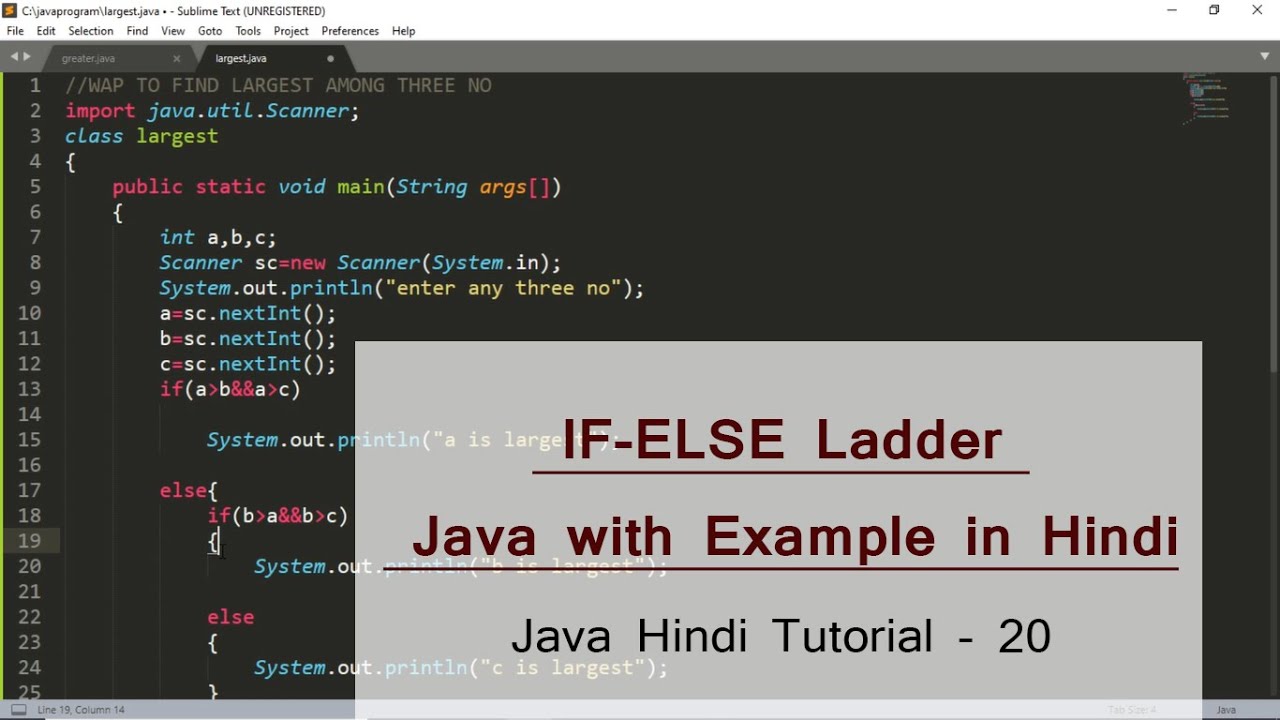Click 'Line 19, Column 14' status text
Image resolution: width=1280 pixels, height=720 pixels.
click(x=81, y=710)
